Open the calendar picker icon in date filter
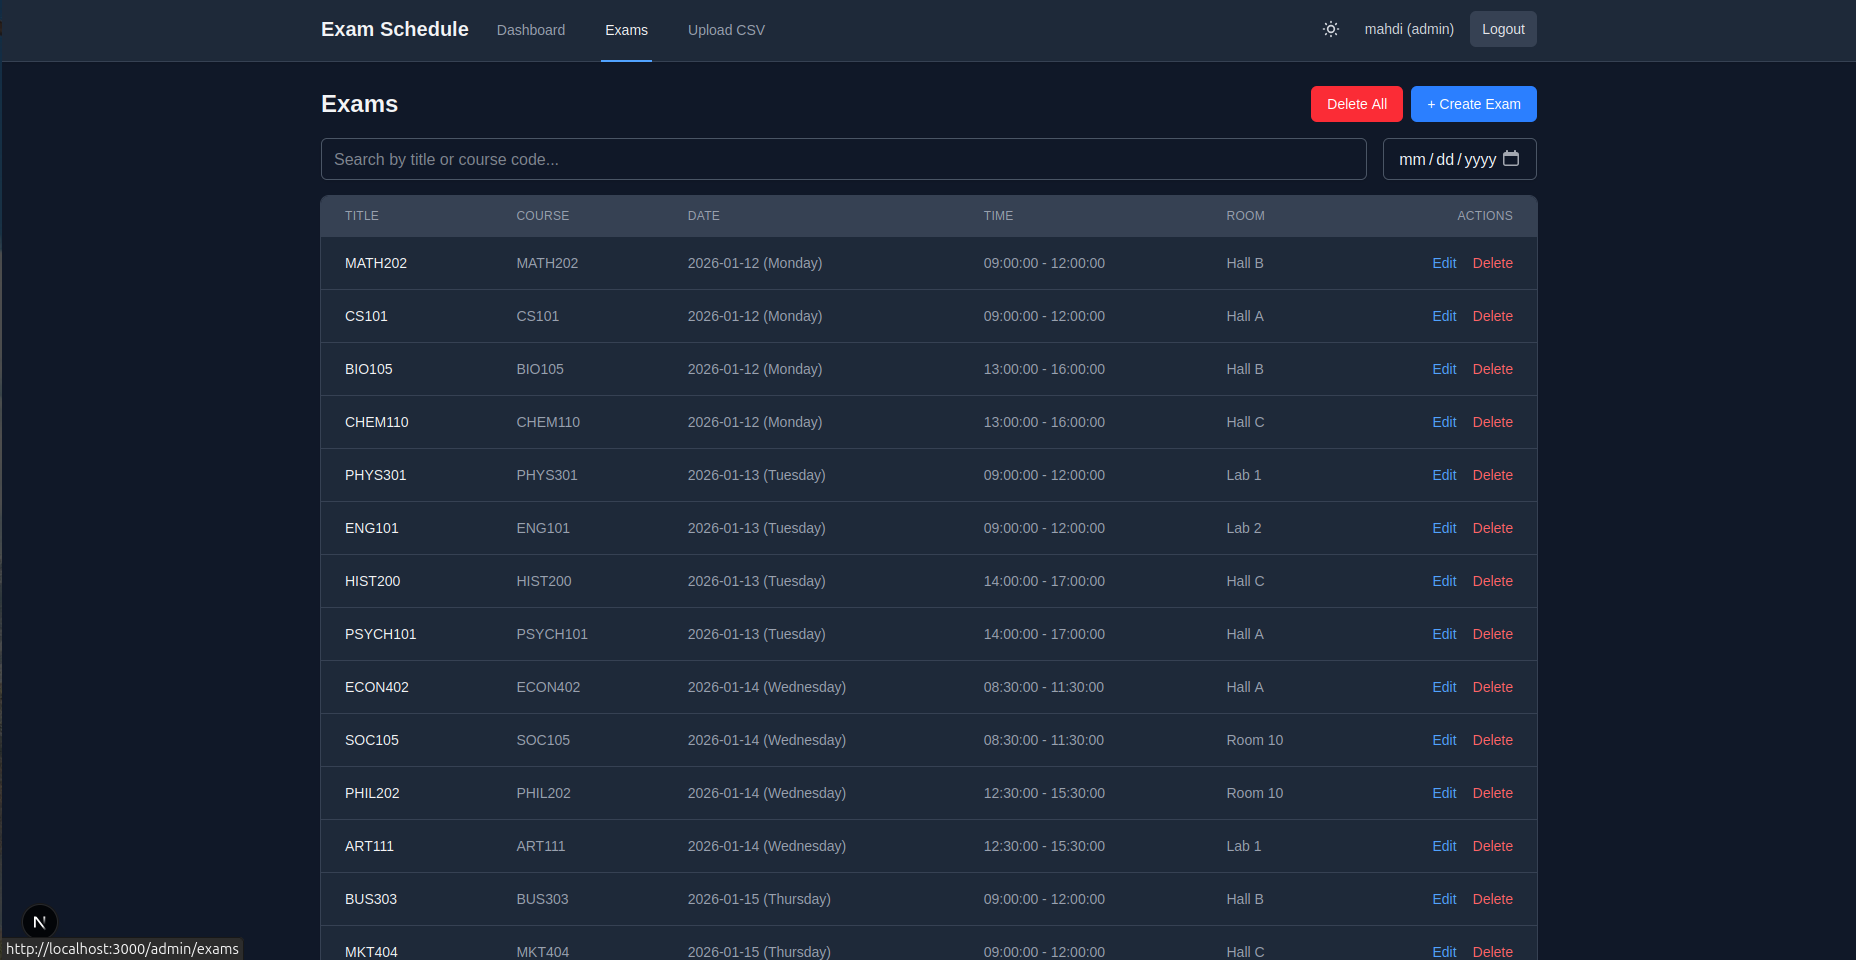 (x=1510, y=159)
